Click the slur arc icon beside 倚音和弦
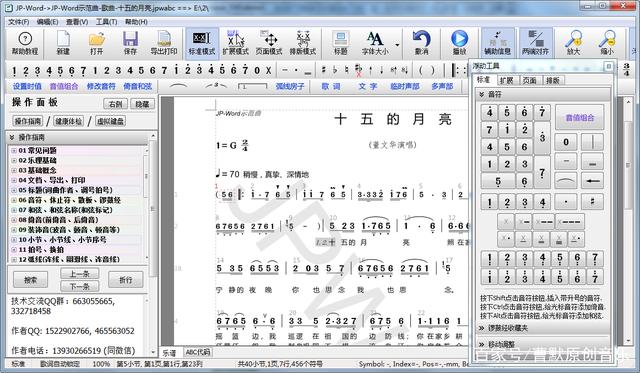 (178, 86)
